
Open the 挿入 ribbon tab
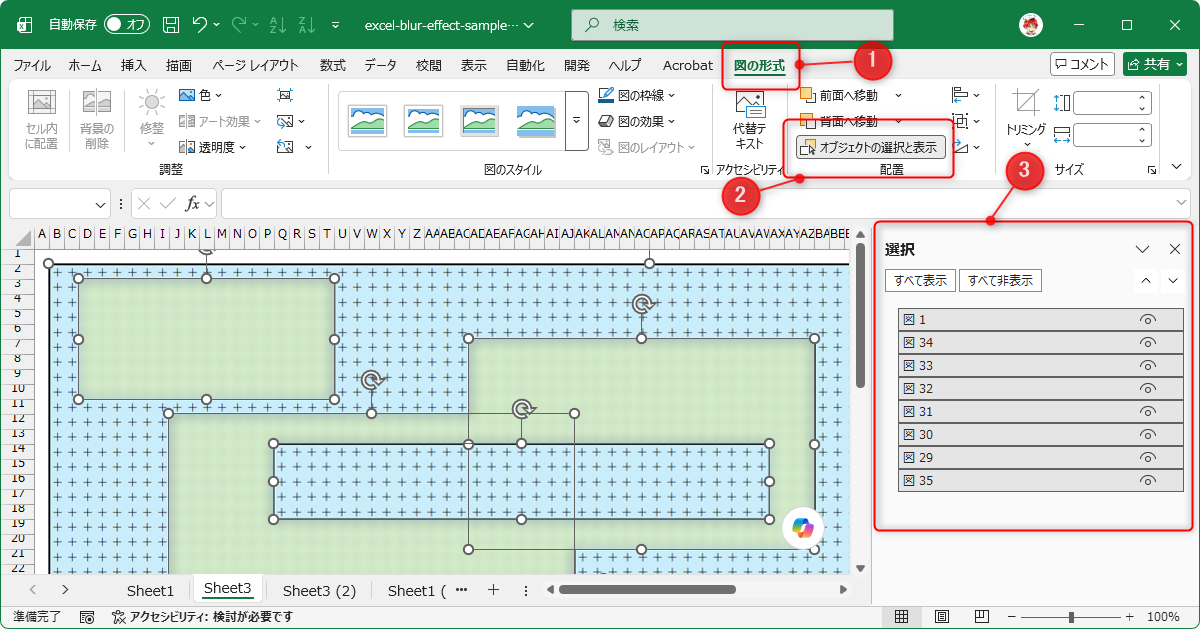click(134, 65)
